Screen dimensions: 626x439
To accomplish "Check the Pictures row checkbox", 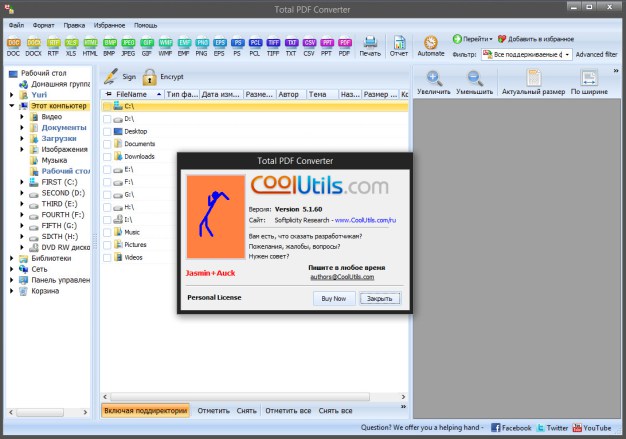I will pos(107,245).
